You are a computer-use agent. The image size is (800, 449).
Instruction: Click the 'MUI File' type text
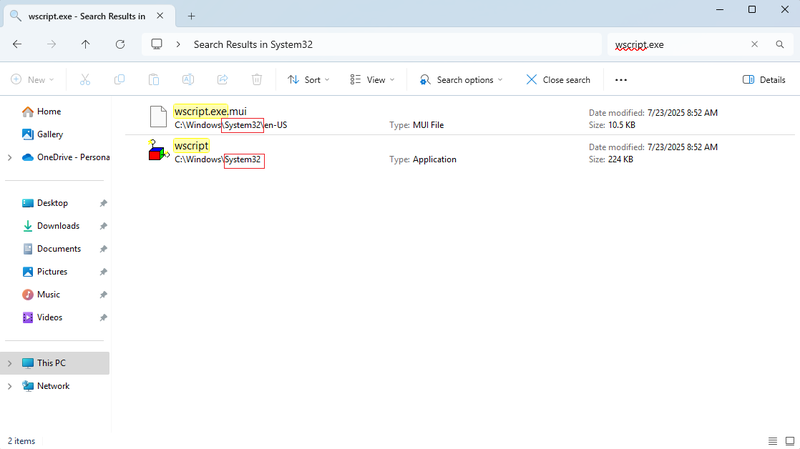tap(428, 125)
